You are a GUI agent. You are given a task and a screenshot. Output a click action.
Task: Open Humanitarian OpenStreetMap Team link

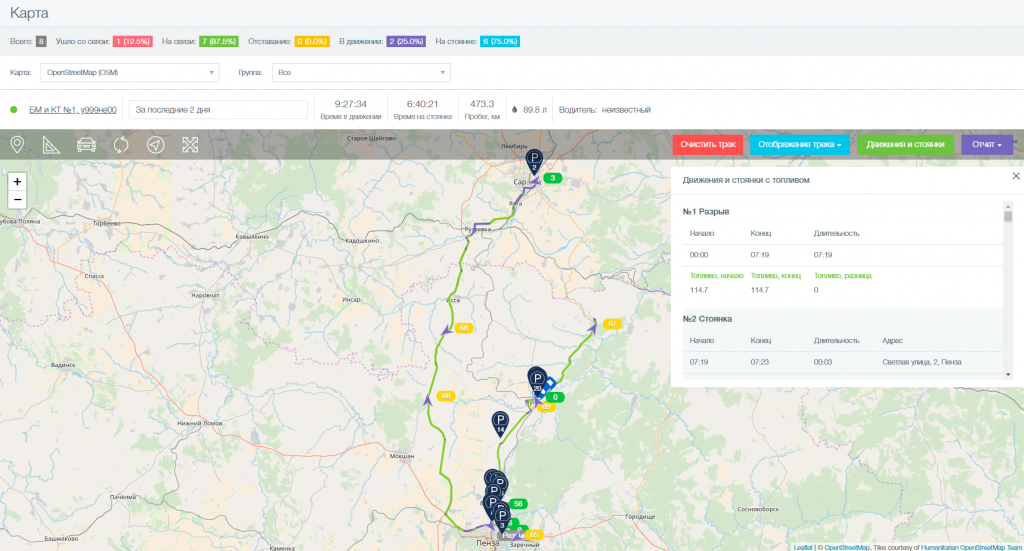[x=971, y=547]
